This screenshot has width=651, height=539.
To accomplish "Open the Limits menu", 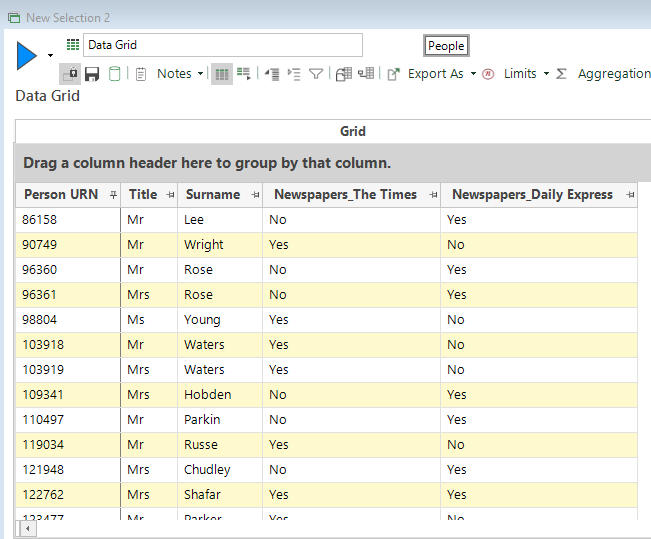I will click(x=520, y=74).
